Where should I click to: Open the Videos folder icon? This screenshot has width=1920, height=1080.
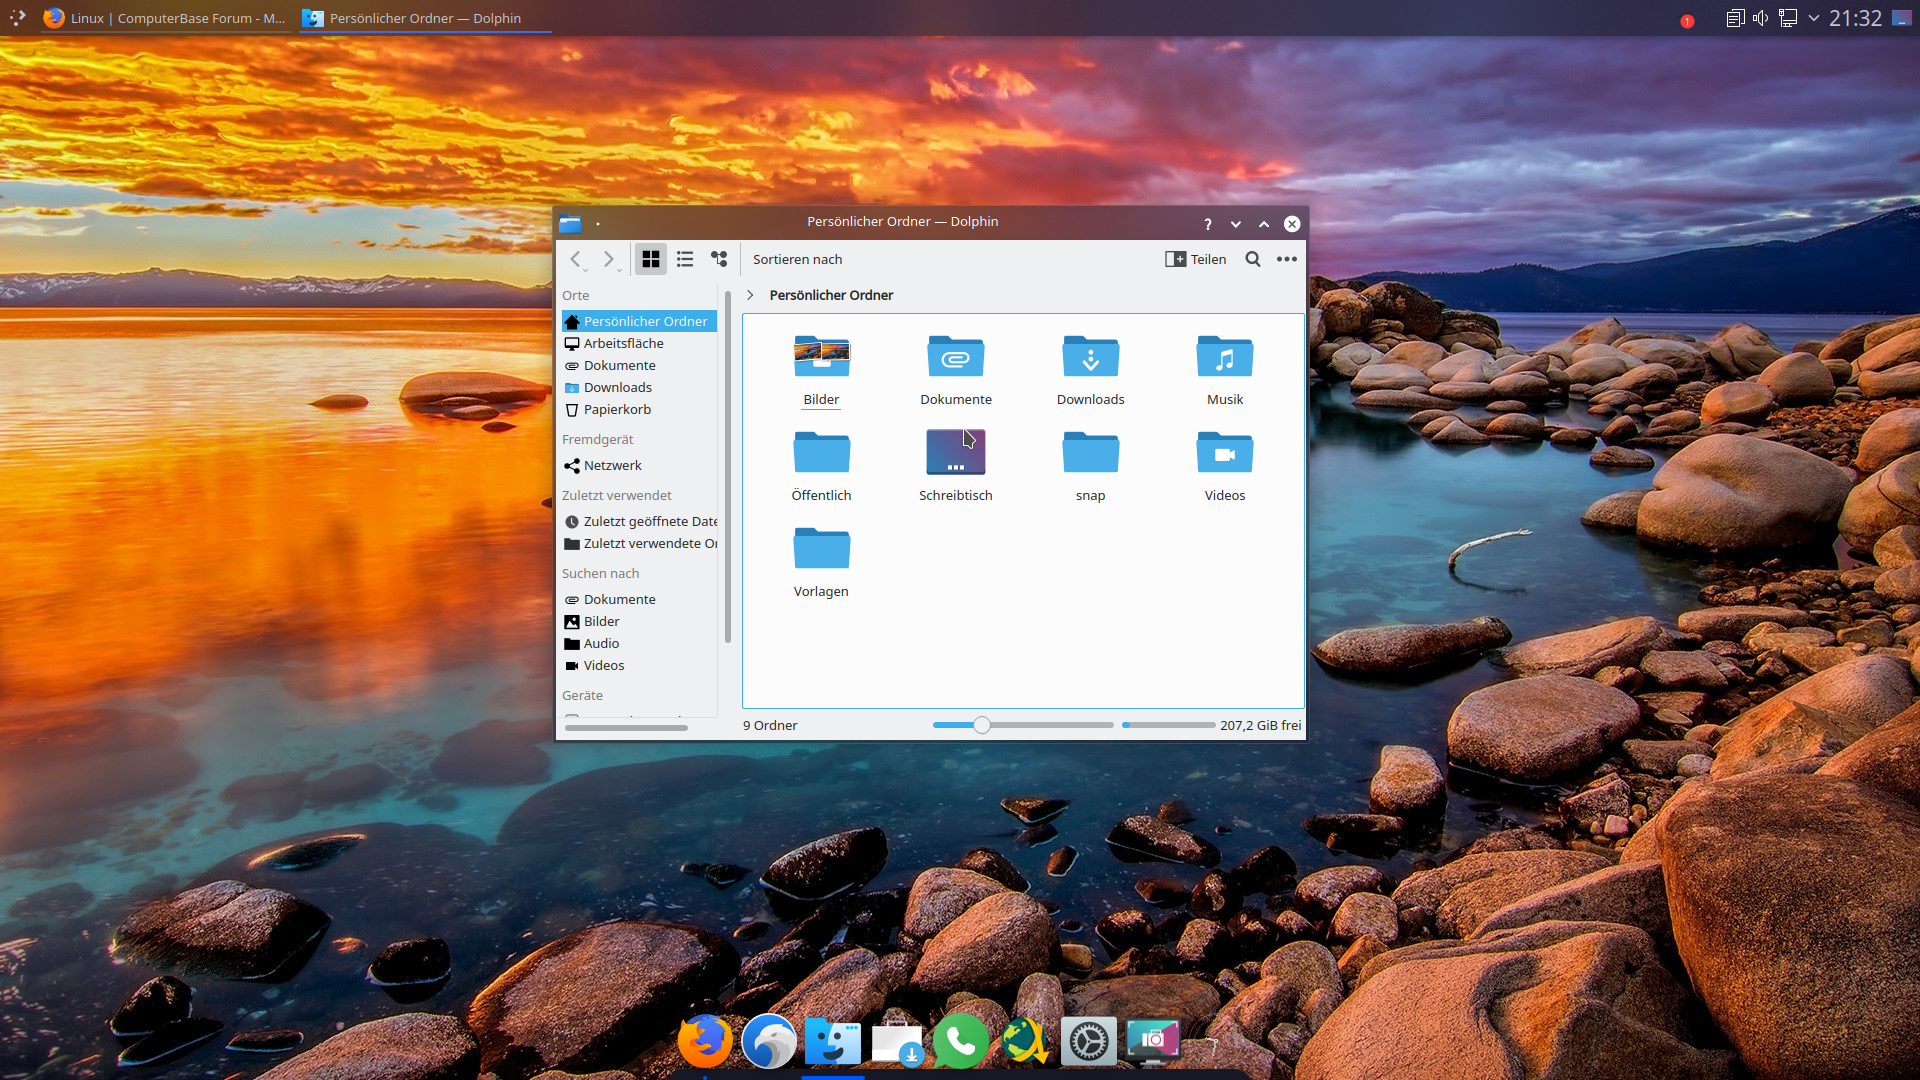[x=1224, y=453]
